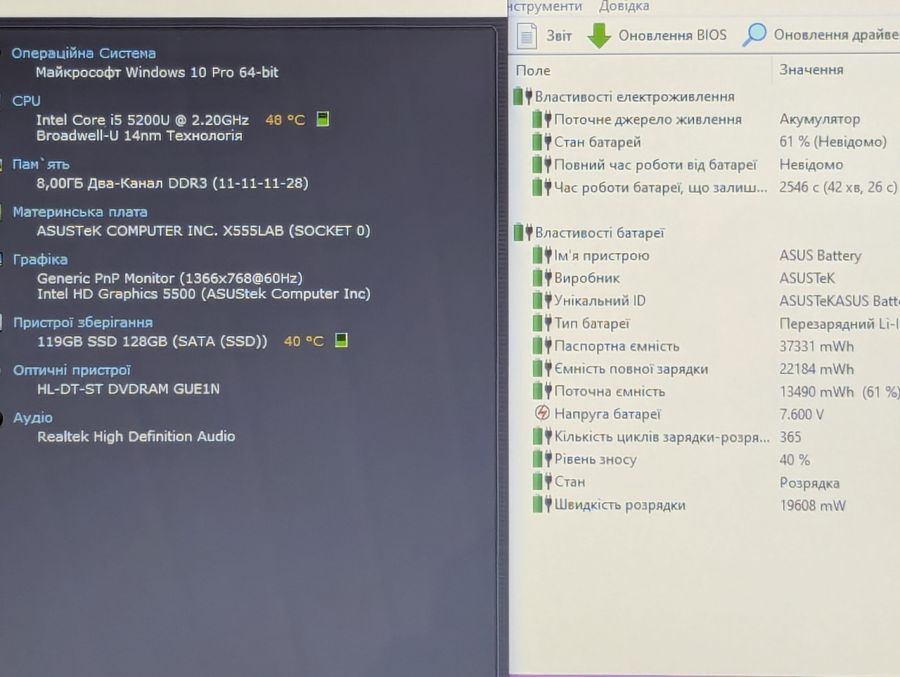This screenshot has width=900, height=677.
Task: Click the Поле column header
Action: pyautogui.click(x=533, y=71)
